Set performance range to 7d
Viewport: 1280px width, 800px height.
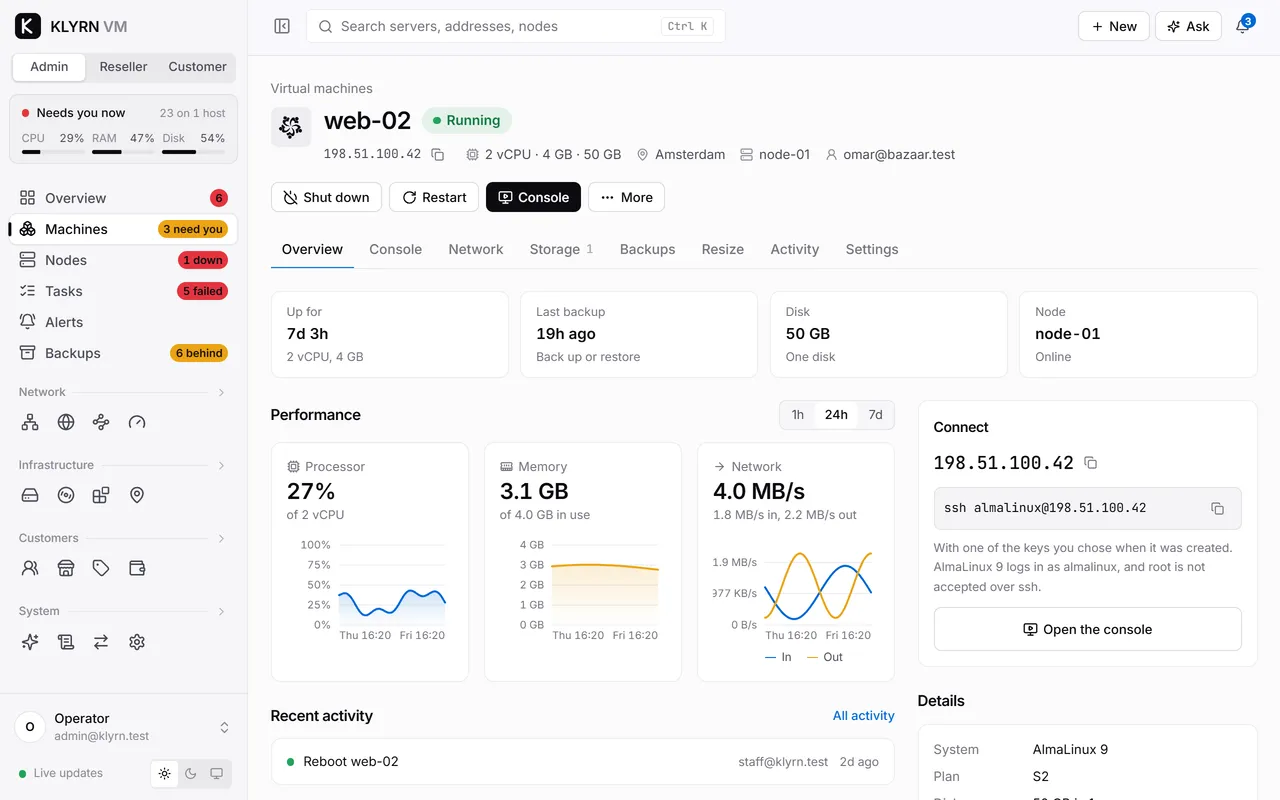point(875,415)
